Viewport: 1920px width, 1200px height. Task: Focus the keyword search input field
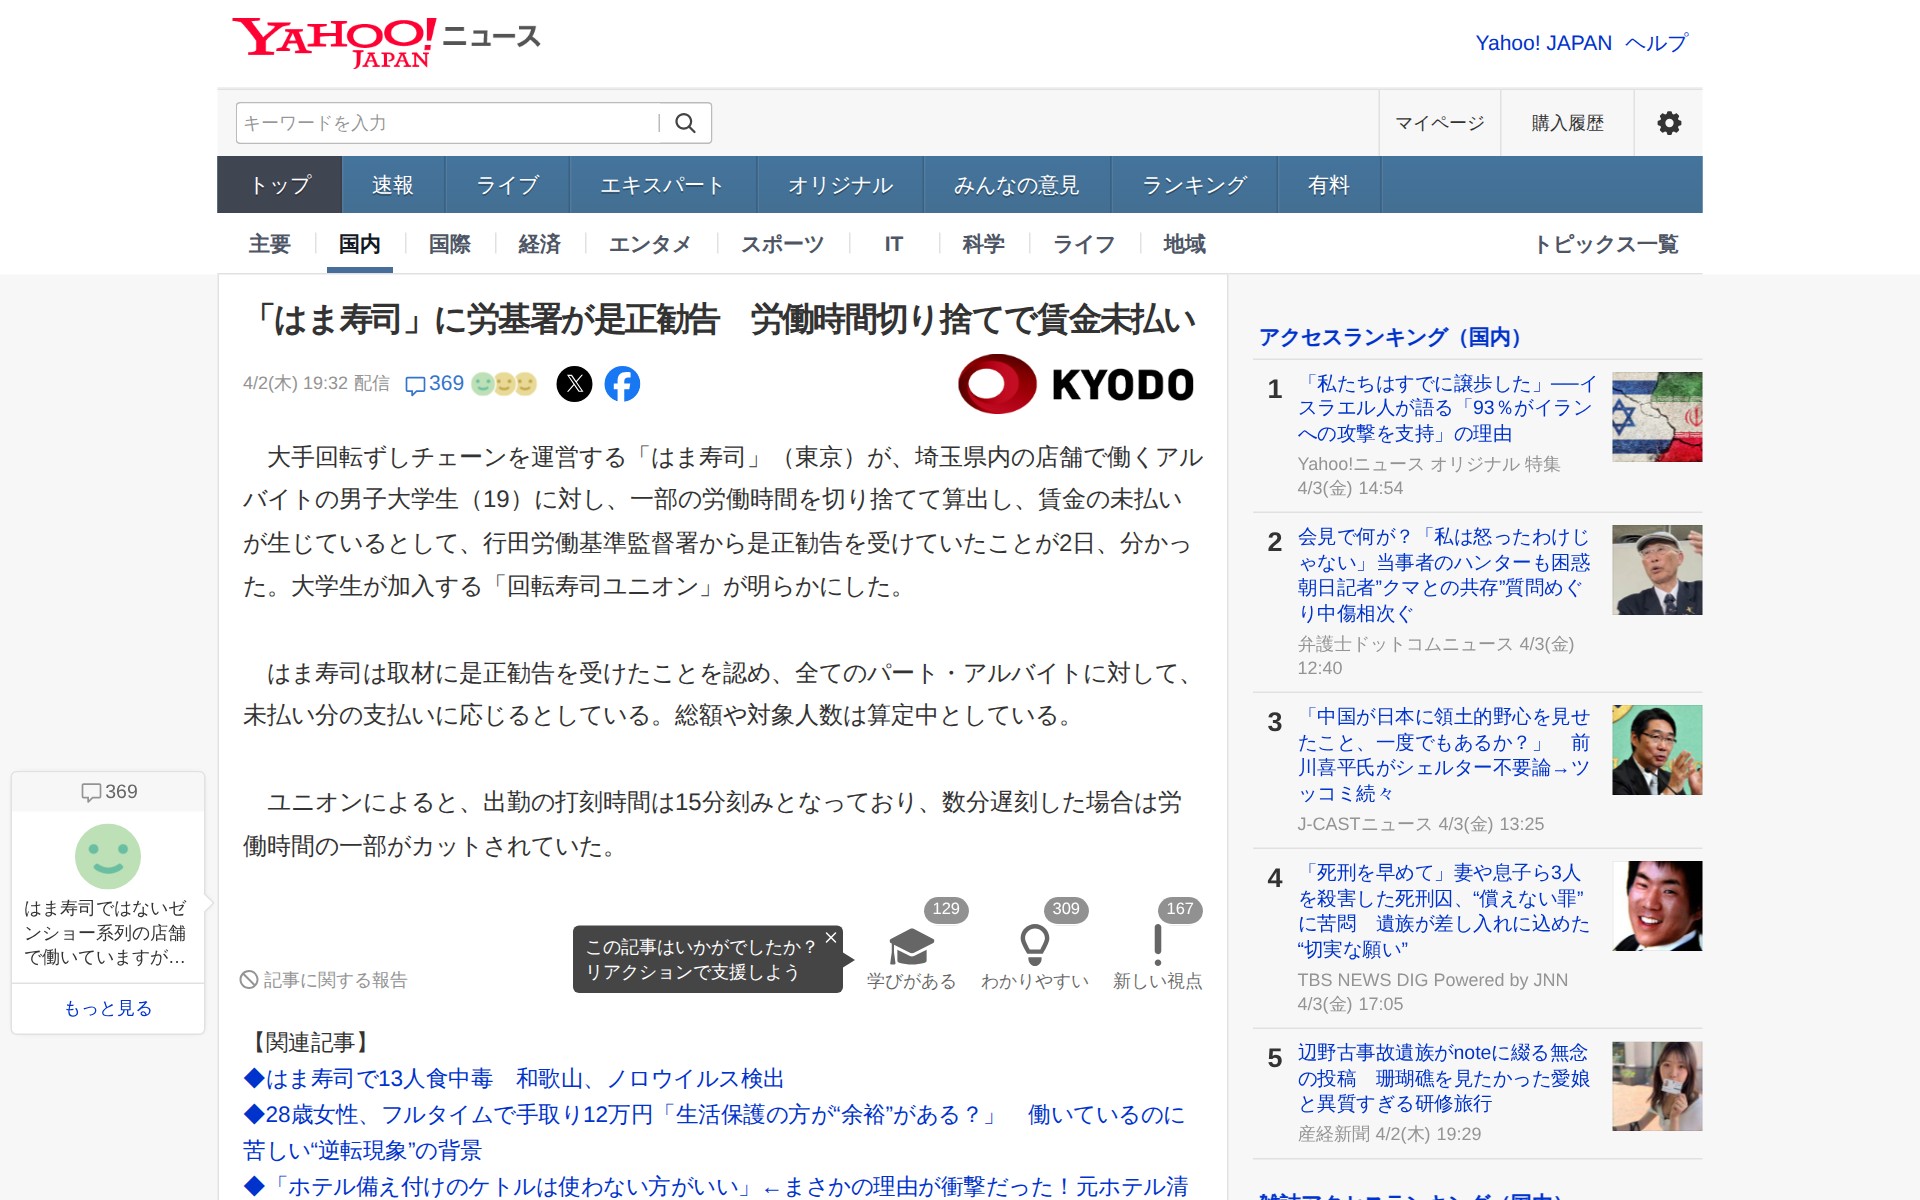coord(447,123)
